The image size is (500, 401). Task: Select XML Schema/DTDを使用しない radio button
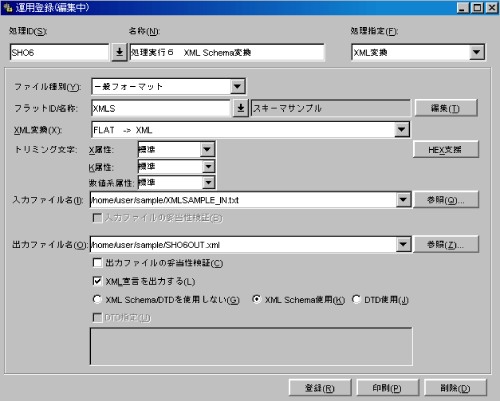pyautogui.click(x=97, y=299)
